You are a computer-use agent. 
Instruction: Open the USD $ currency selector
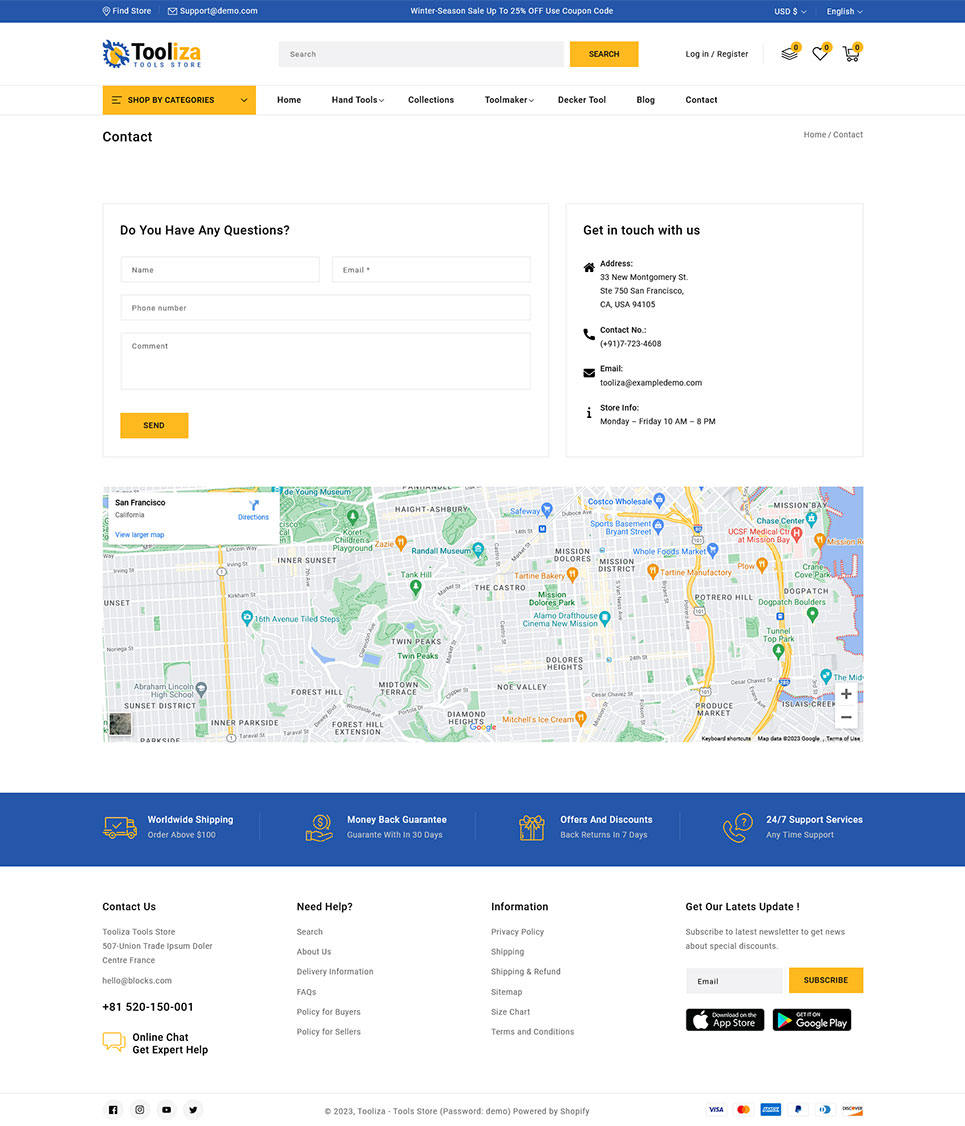click(x=790, y=11)
